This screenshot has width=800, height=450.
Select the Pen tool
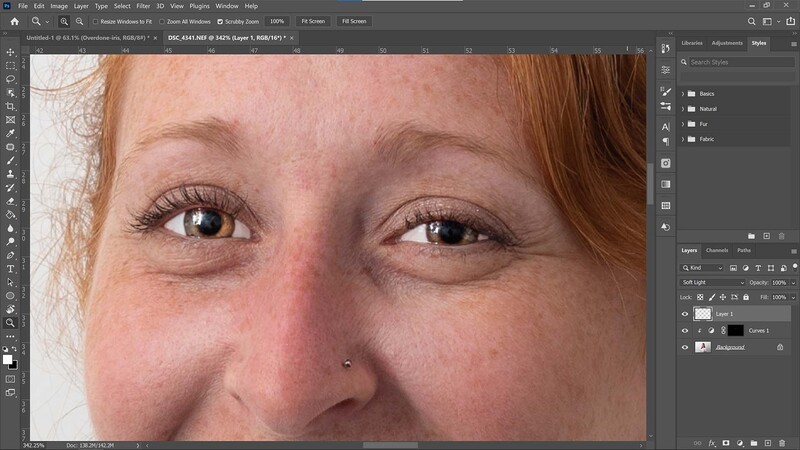[x=10, y=255]
